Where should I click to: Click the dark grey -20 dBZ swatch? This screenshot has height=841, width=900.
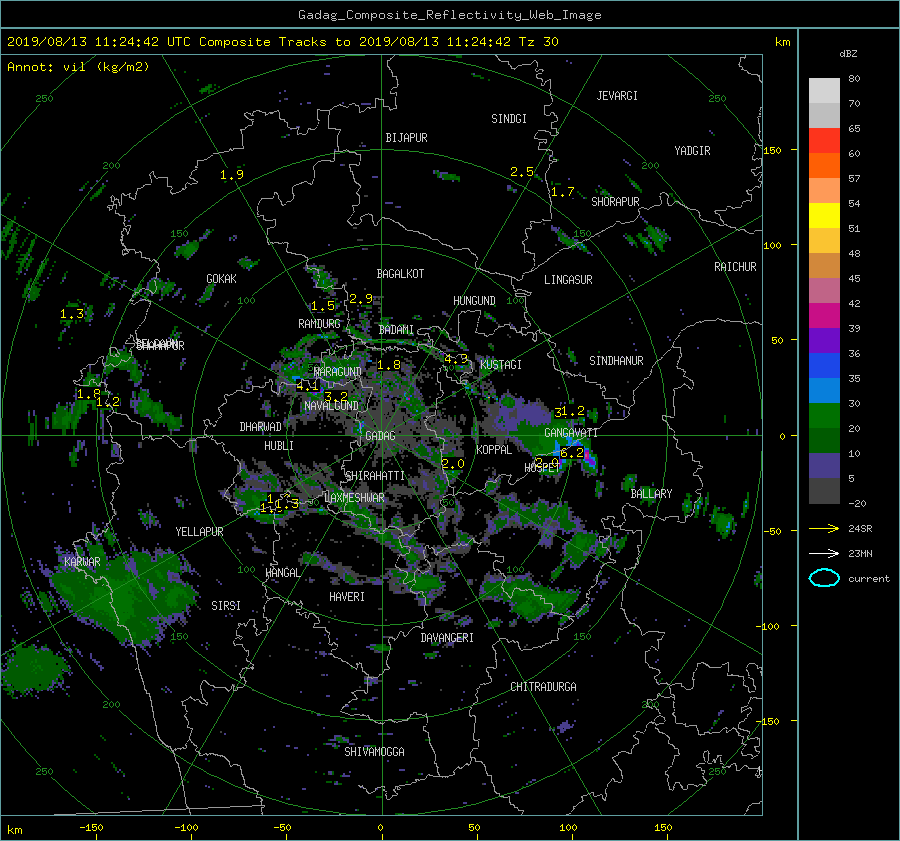click(x=824, y=490)
